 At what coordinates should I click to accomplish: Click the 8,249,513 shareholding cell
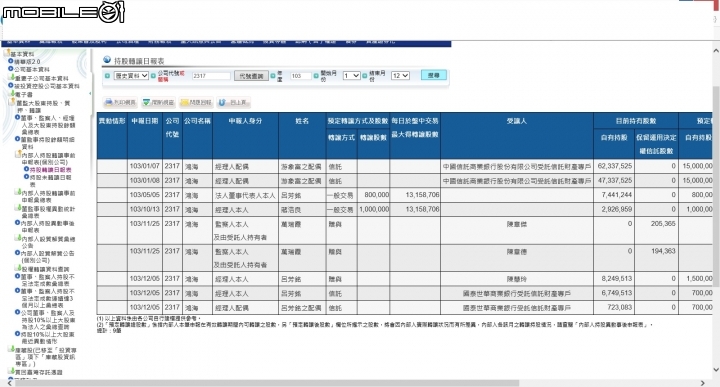[614, 279]
